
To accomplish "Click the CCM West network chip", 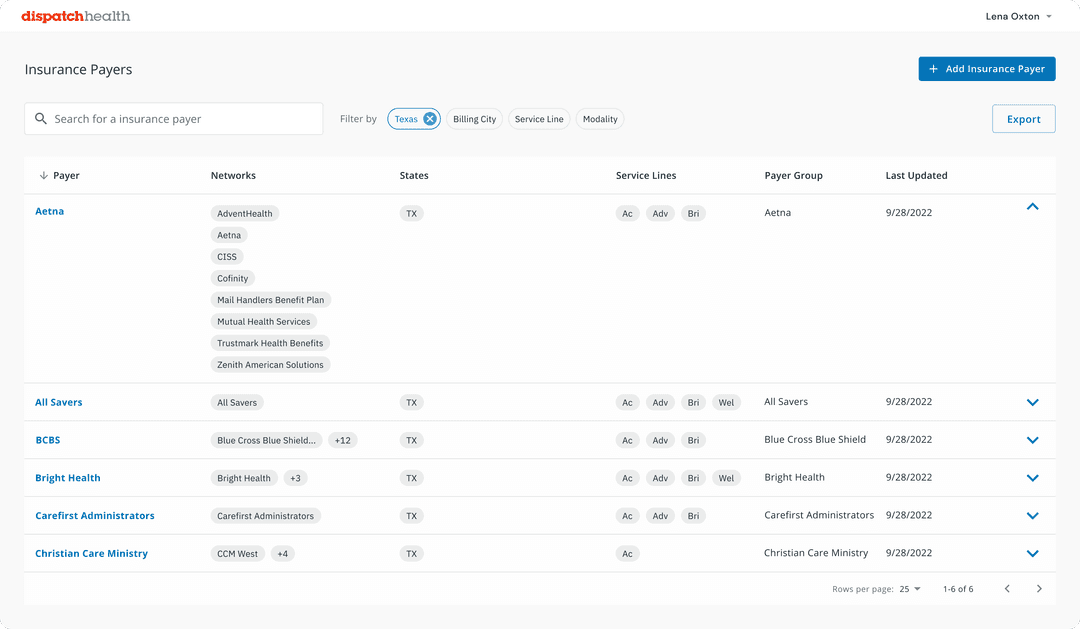I will pyautogui.click(x=238, y=554).
